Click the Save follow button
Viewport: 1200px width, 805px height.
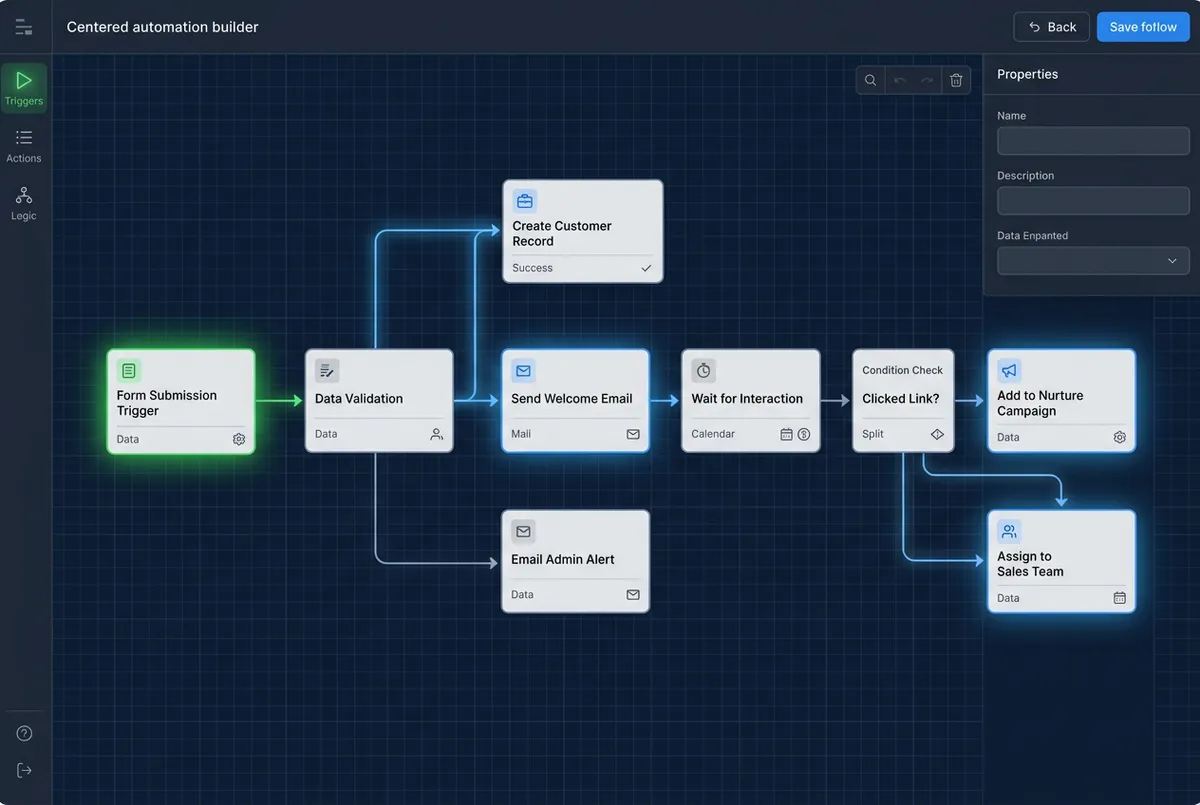(1143, 27)
